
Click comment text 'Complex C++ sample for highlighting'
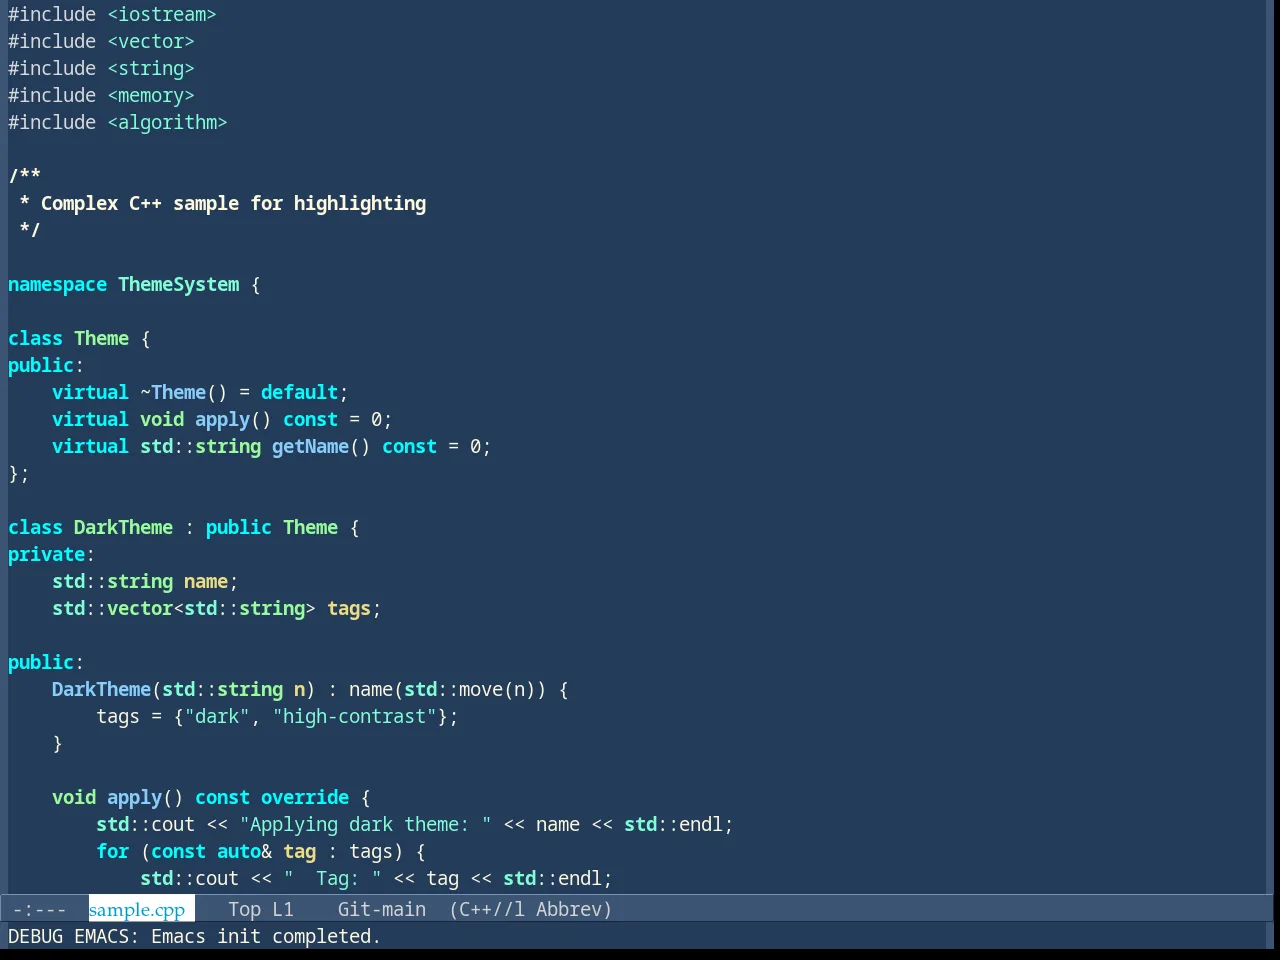(233, 204)
